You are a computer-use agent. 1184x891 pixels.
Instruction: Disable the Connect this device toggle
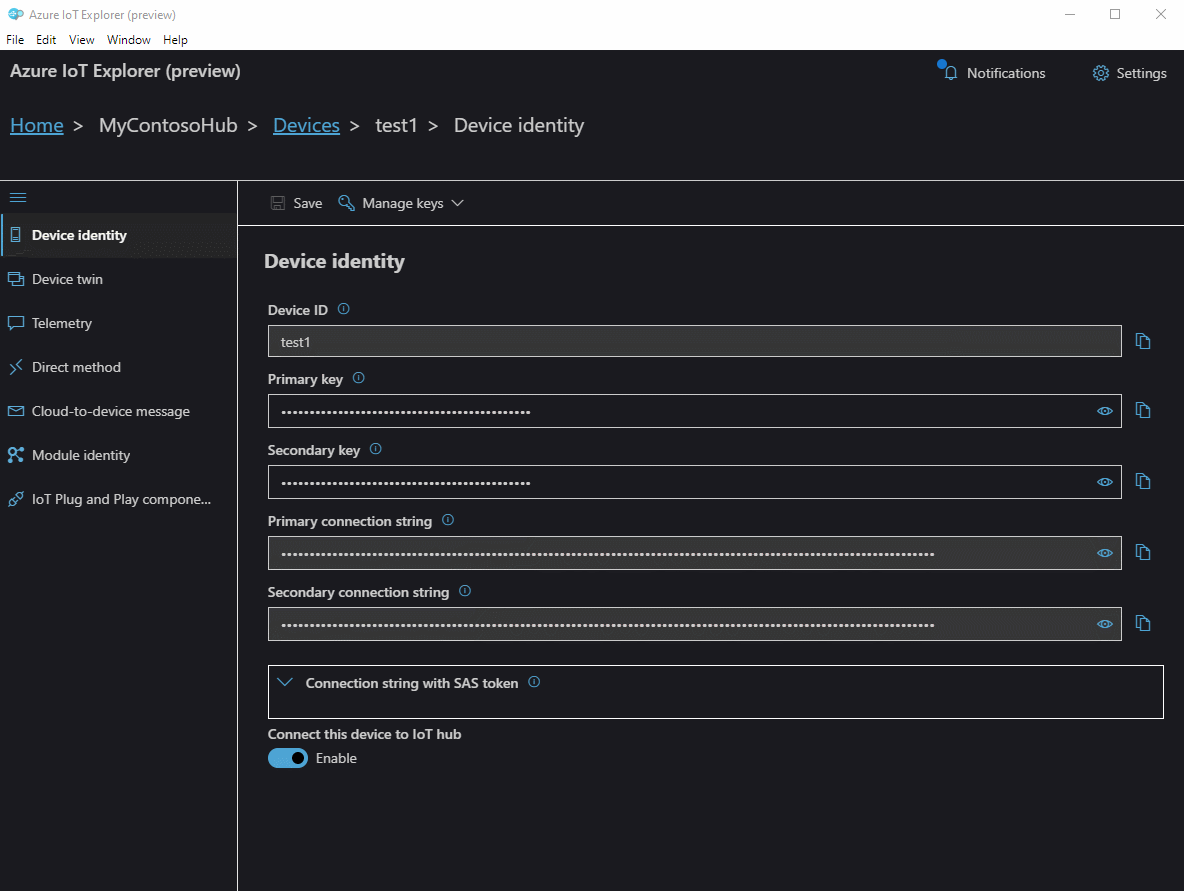point(288,758)
